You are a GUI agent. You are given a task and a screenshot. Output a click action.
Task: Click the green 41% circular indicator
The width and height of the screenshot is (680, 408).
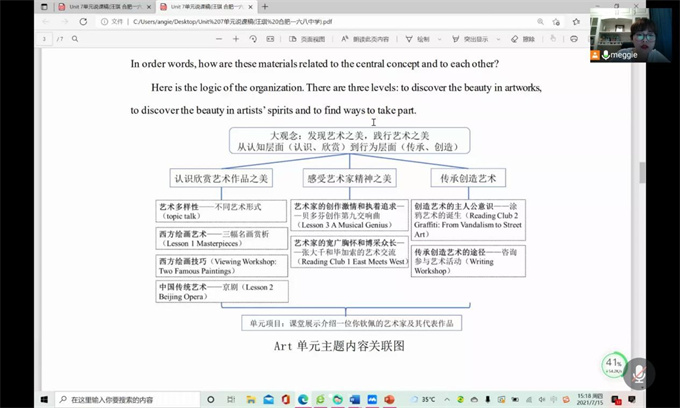pos(613,364)
